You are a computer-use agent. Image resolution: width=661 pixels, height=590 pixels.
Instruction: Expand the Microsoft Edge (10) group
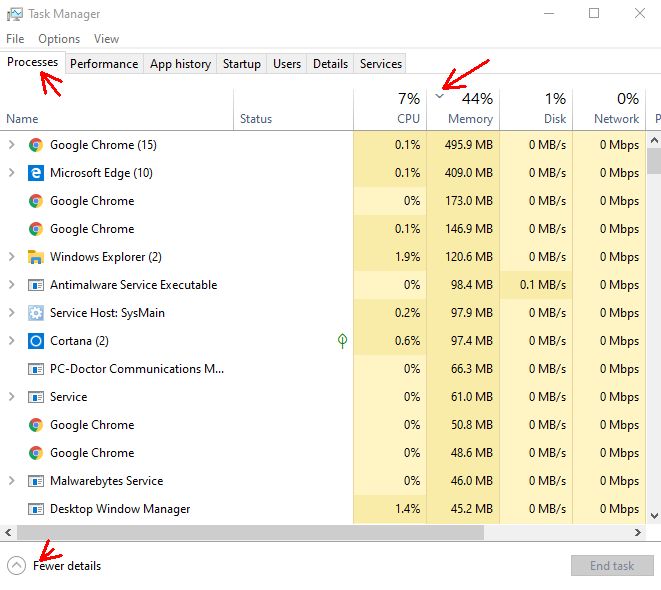(11, 173)
